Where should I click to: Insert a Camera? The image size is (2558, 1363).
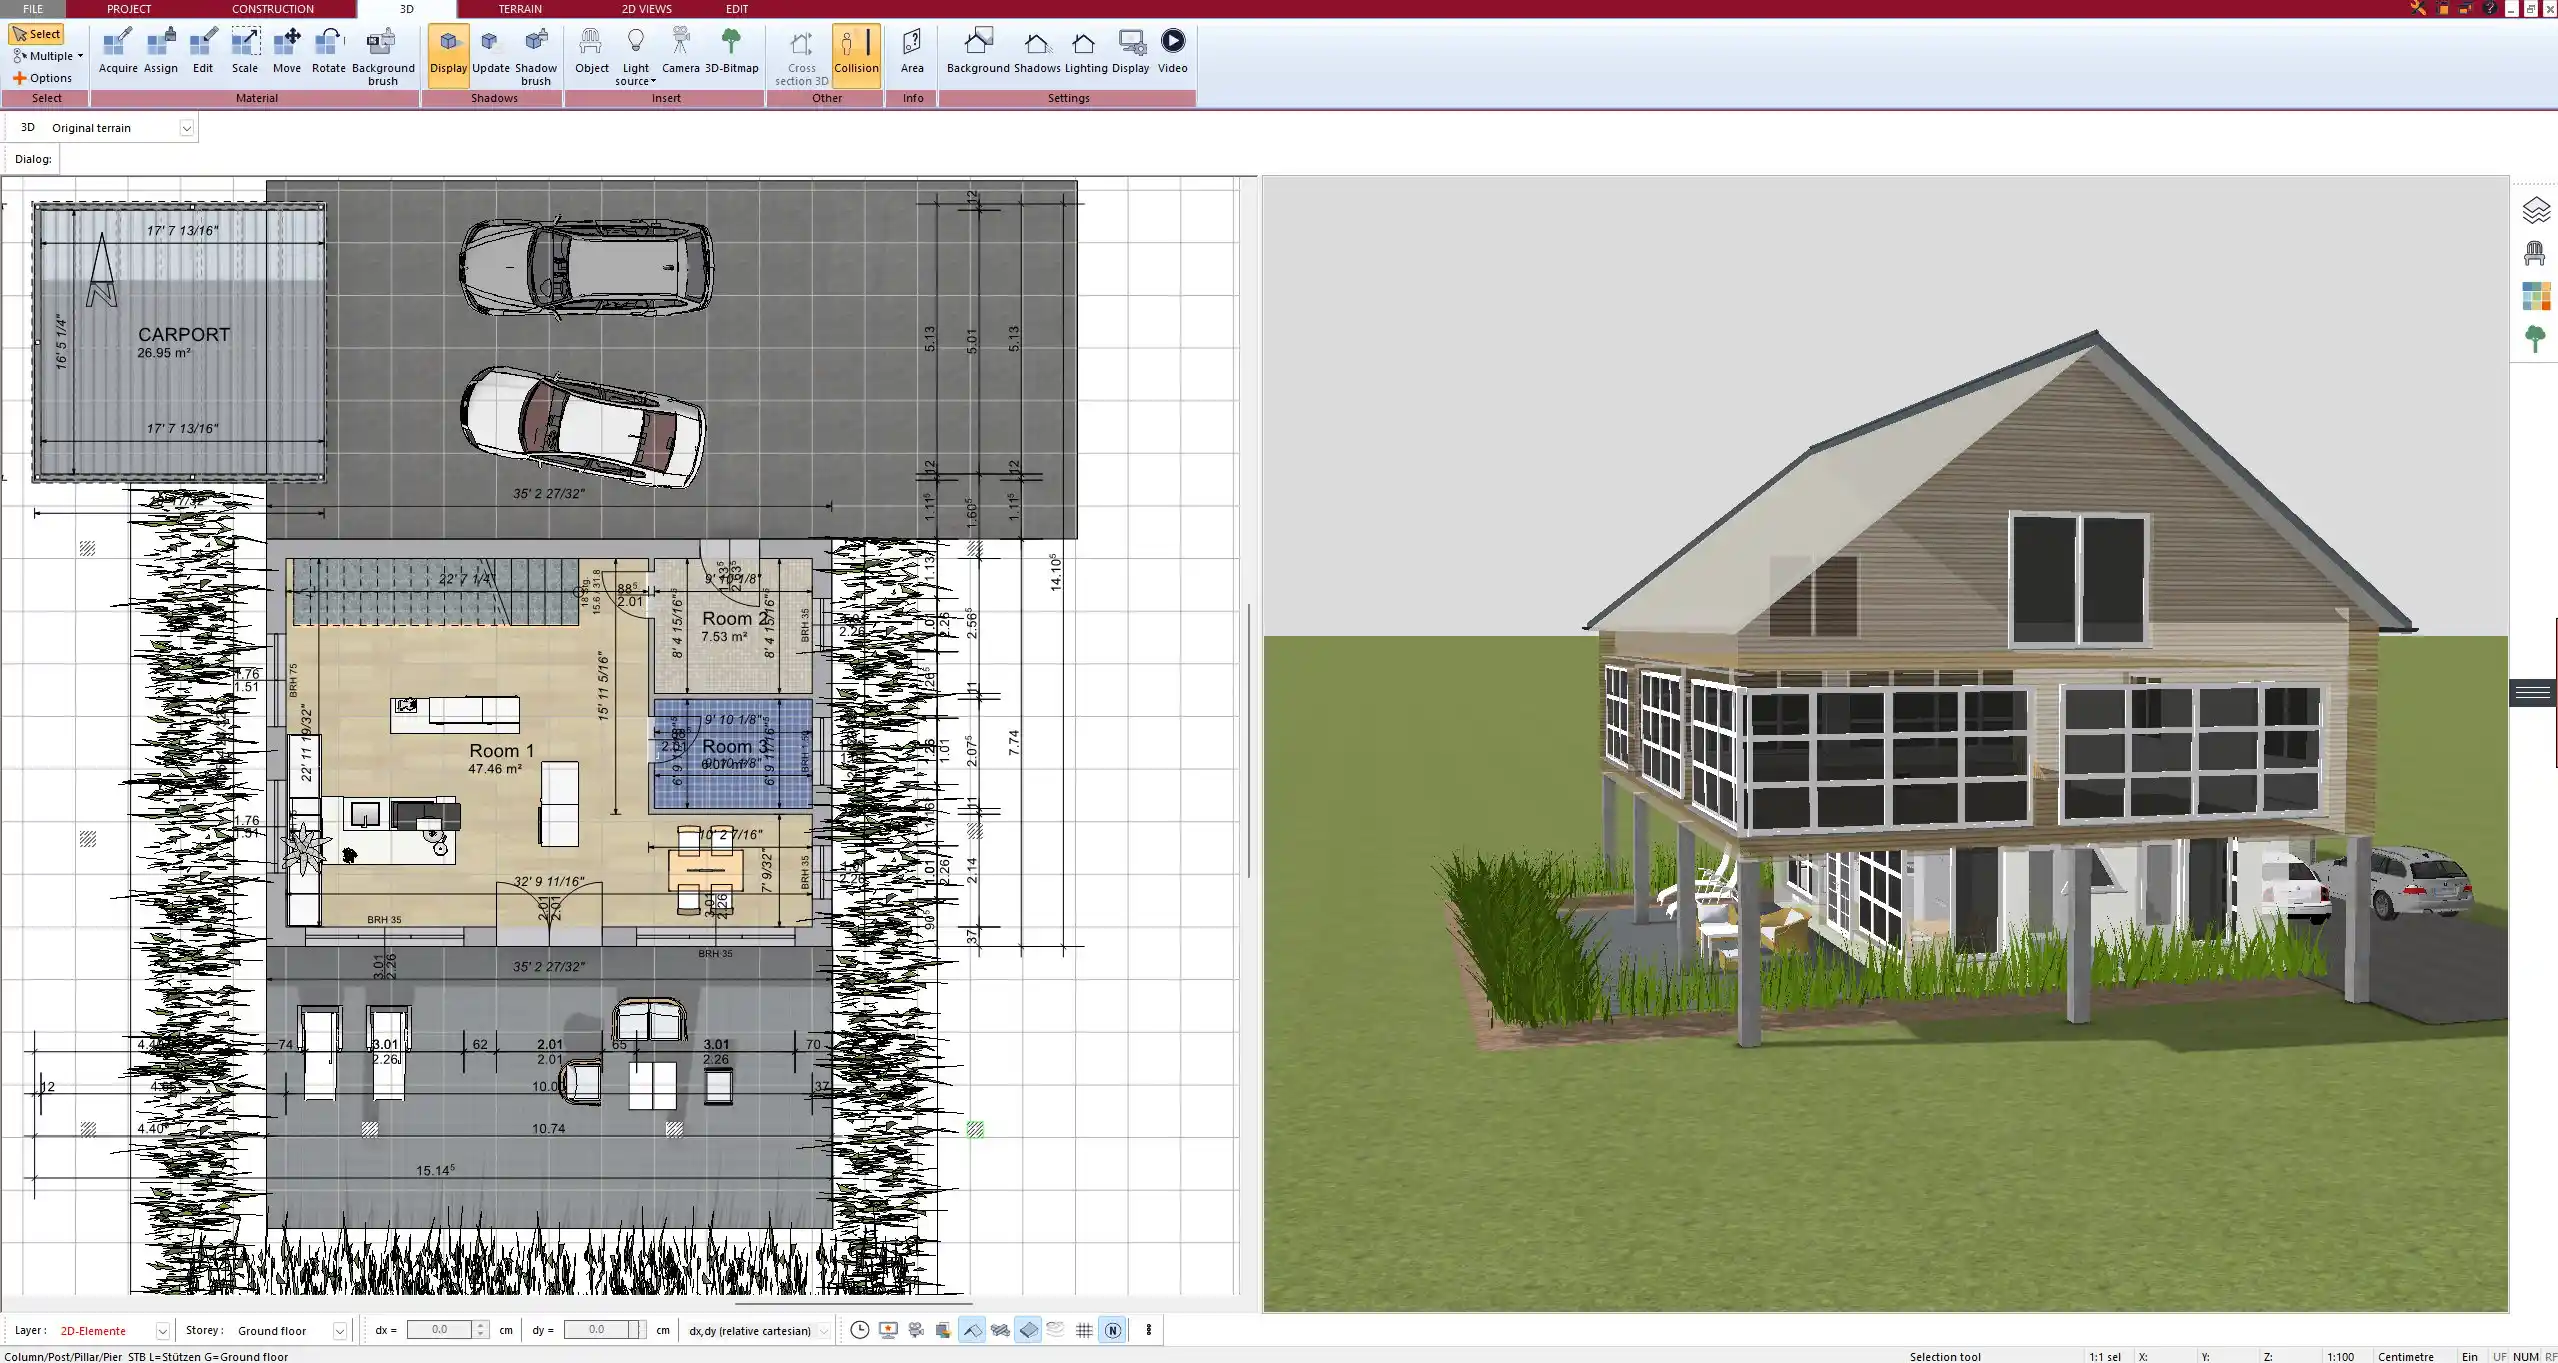pos(681,52)
